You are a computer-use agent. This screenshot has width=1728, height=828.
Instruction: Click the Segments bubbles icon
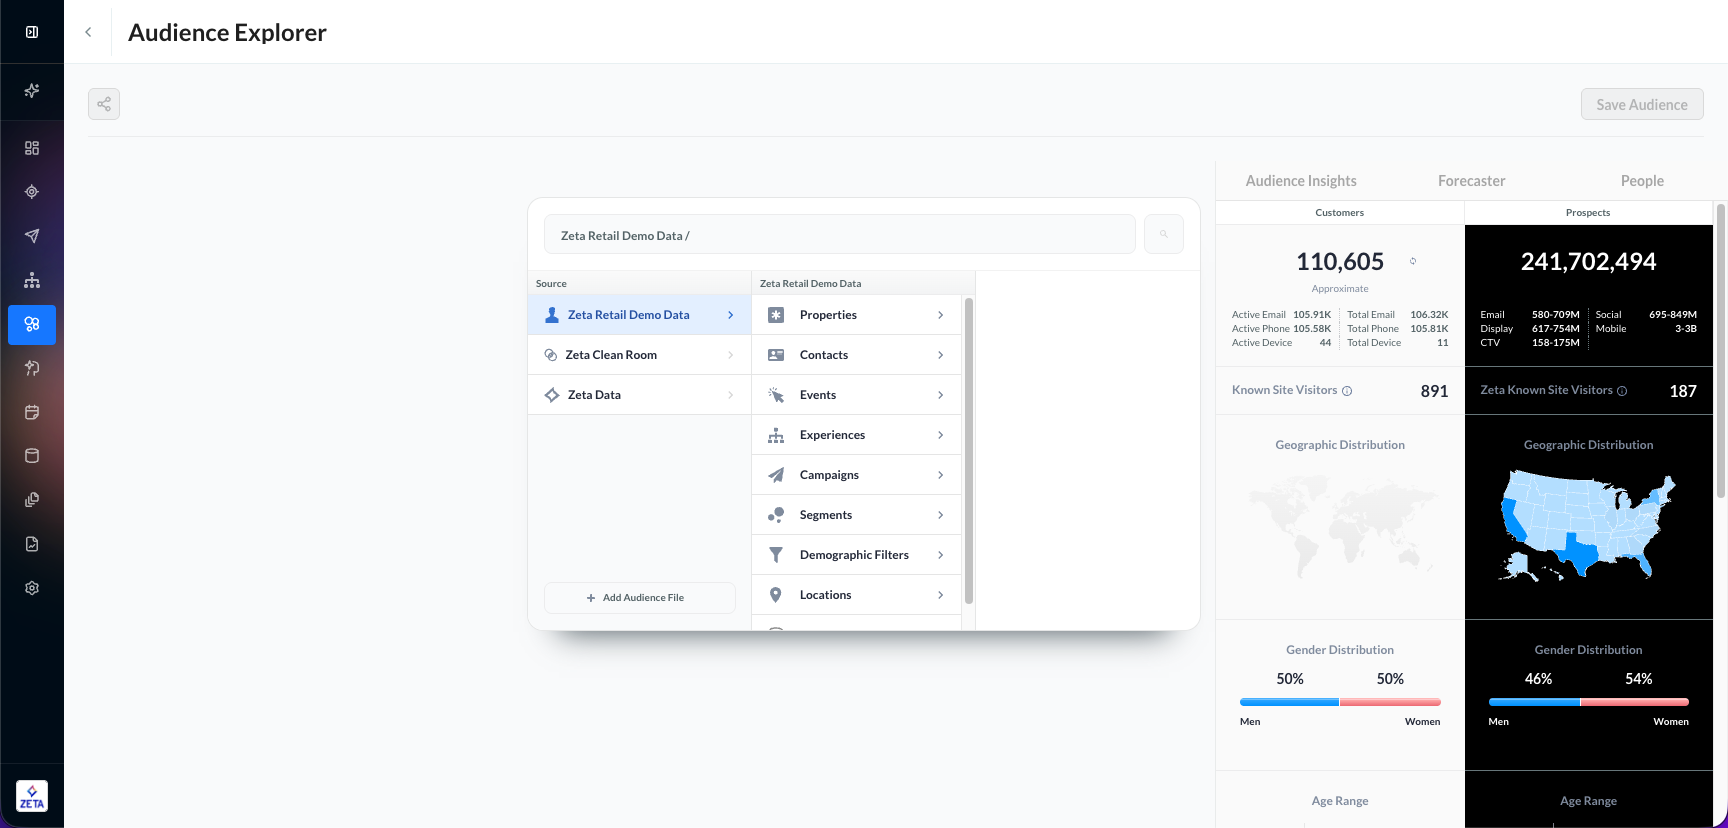point(776,515)
